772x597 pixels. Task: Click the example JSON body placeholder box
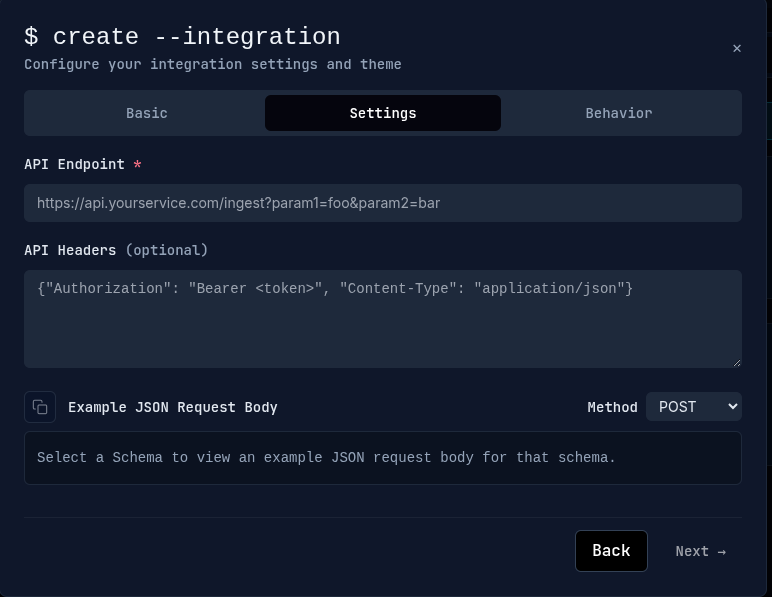coord(382,458)
